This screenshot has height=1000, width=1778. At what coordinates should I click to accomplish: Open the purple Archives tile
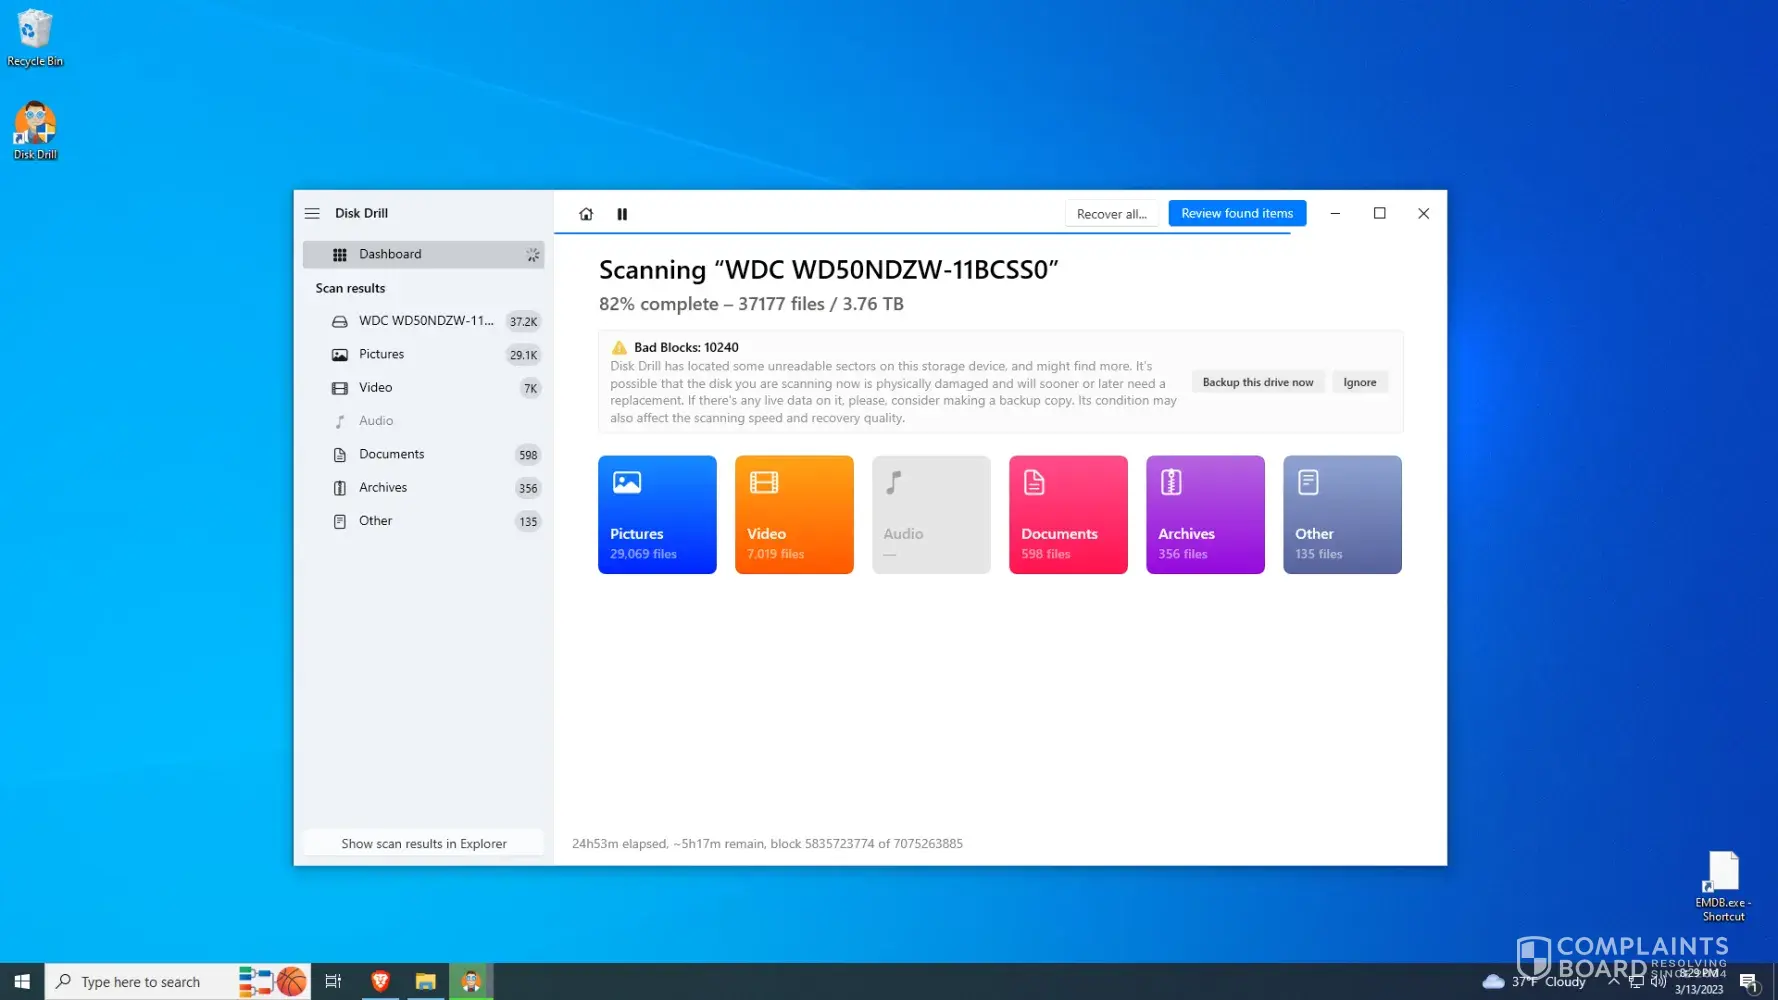pos(1205,514)
